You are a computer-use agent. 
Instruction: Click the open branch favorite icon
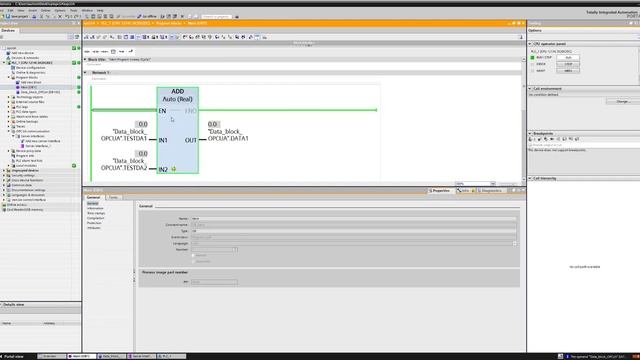coord(122,51)
